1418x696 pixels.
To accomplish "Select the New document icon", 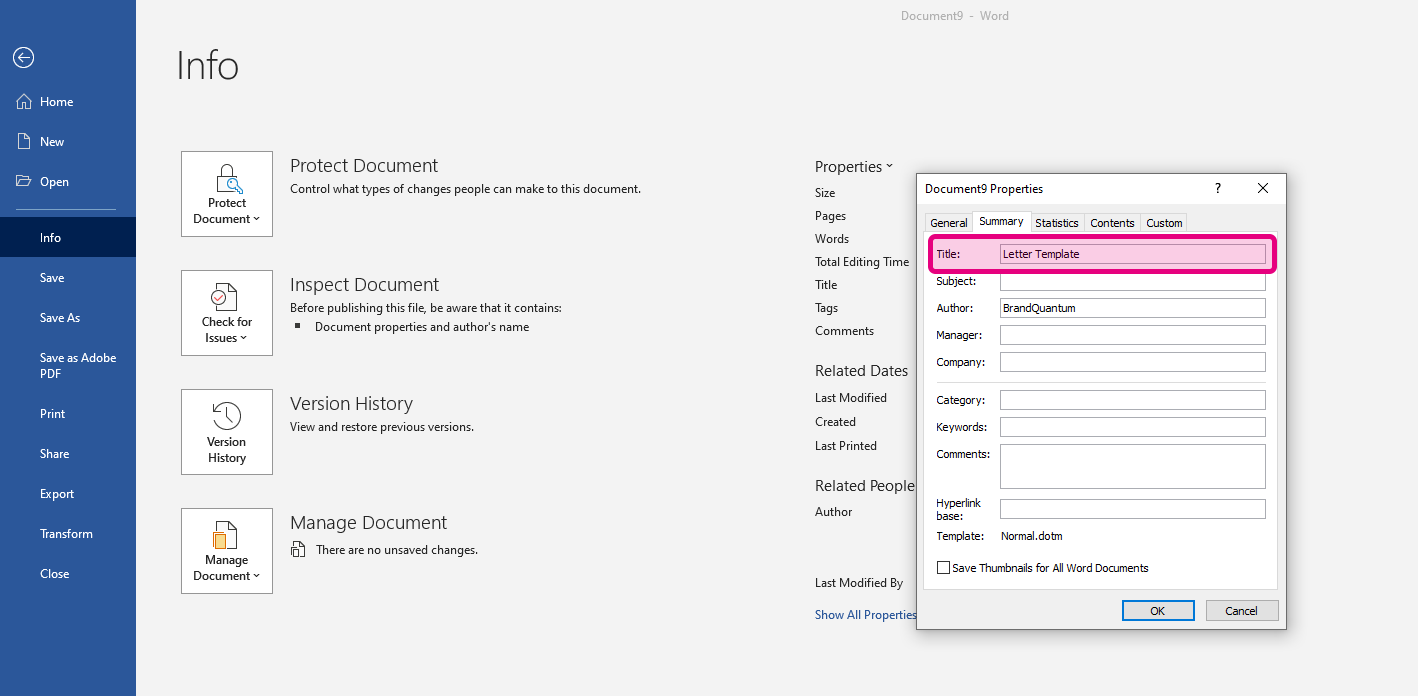I will [24, 142].
